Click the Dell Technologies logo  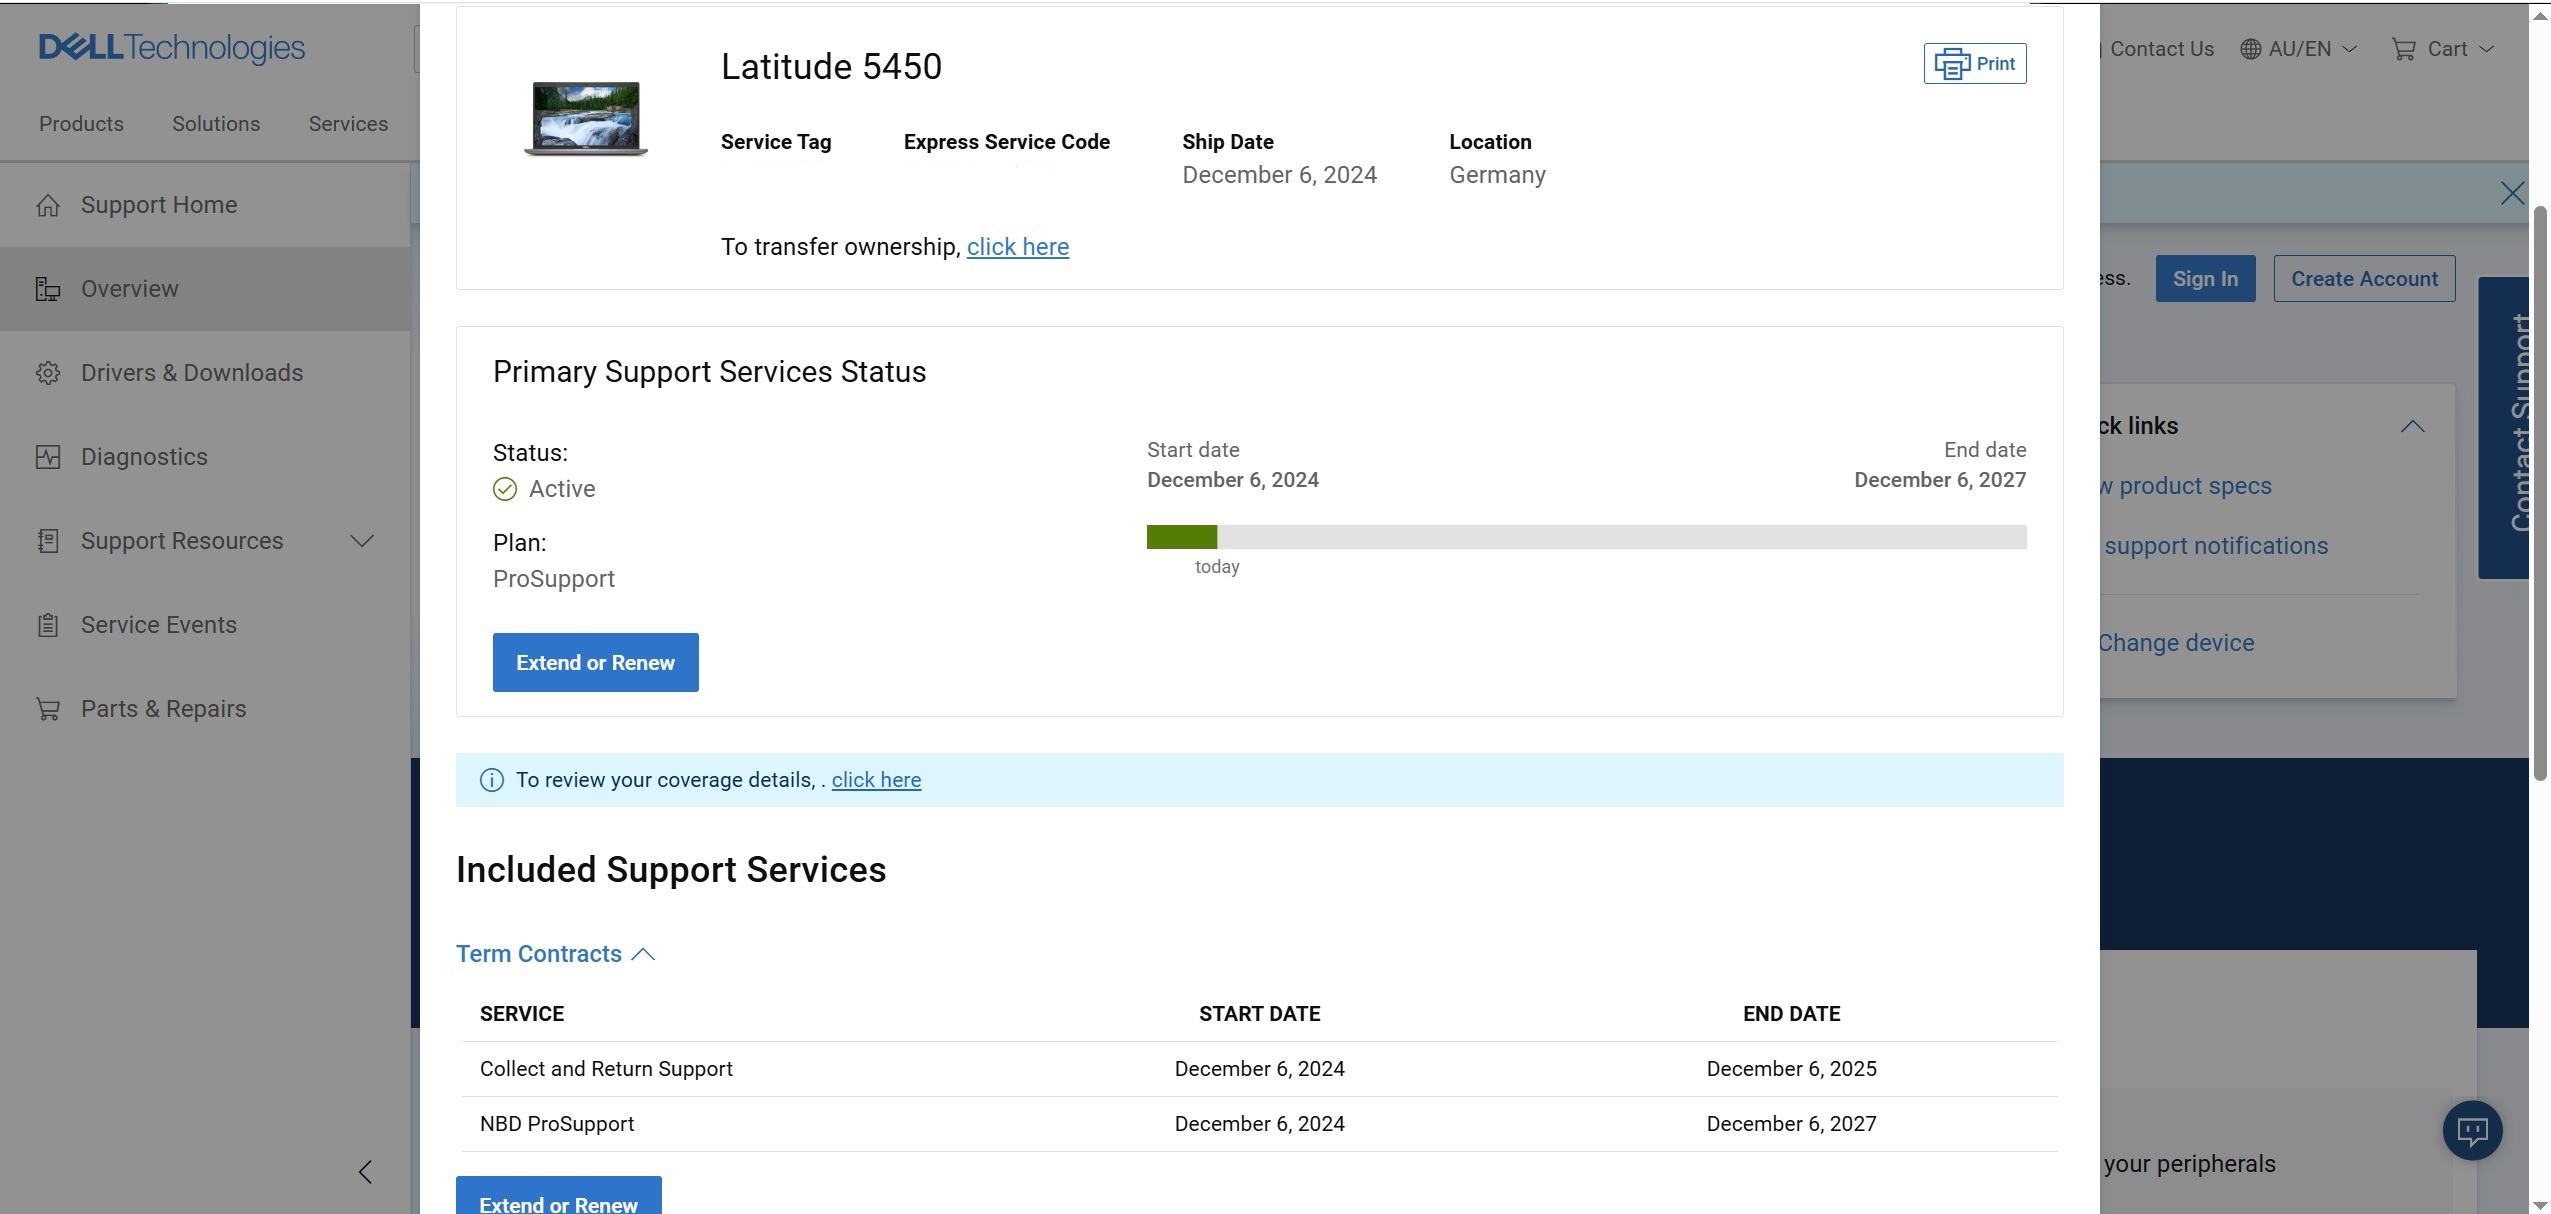(172, 48)
